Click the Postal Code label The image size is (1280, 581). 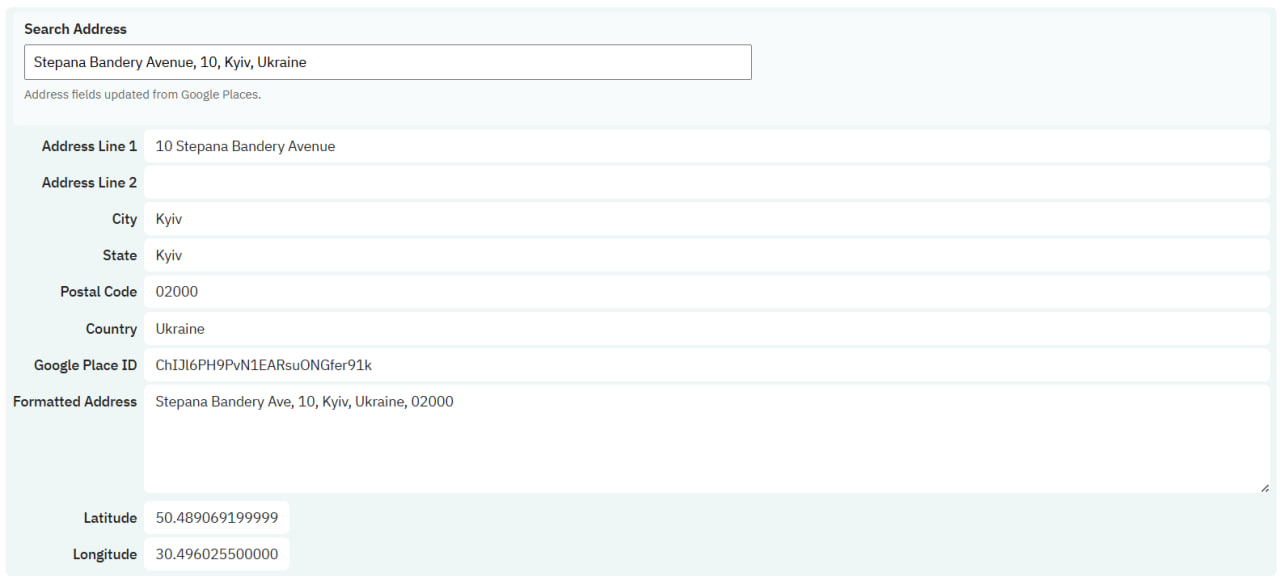click(98, 292)
